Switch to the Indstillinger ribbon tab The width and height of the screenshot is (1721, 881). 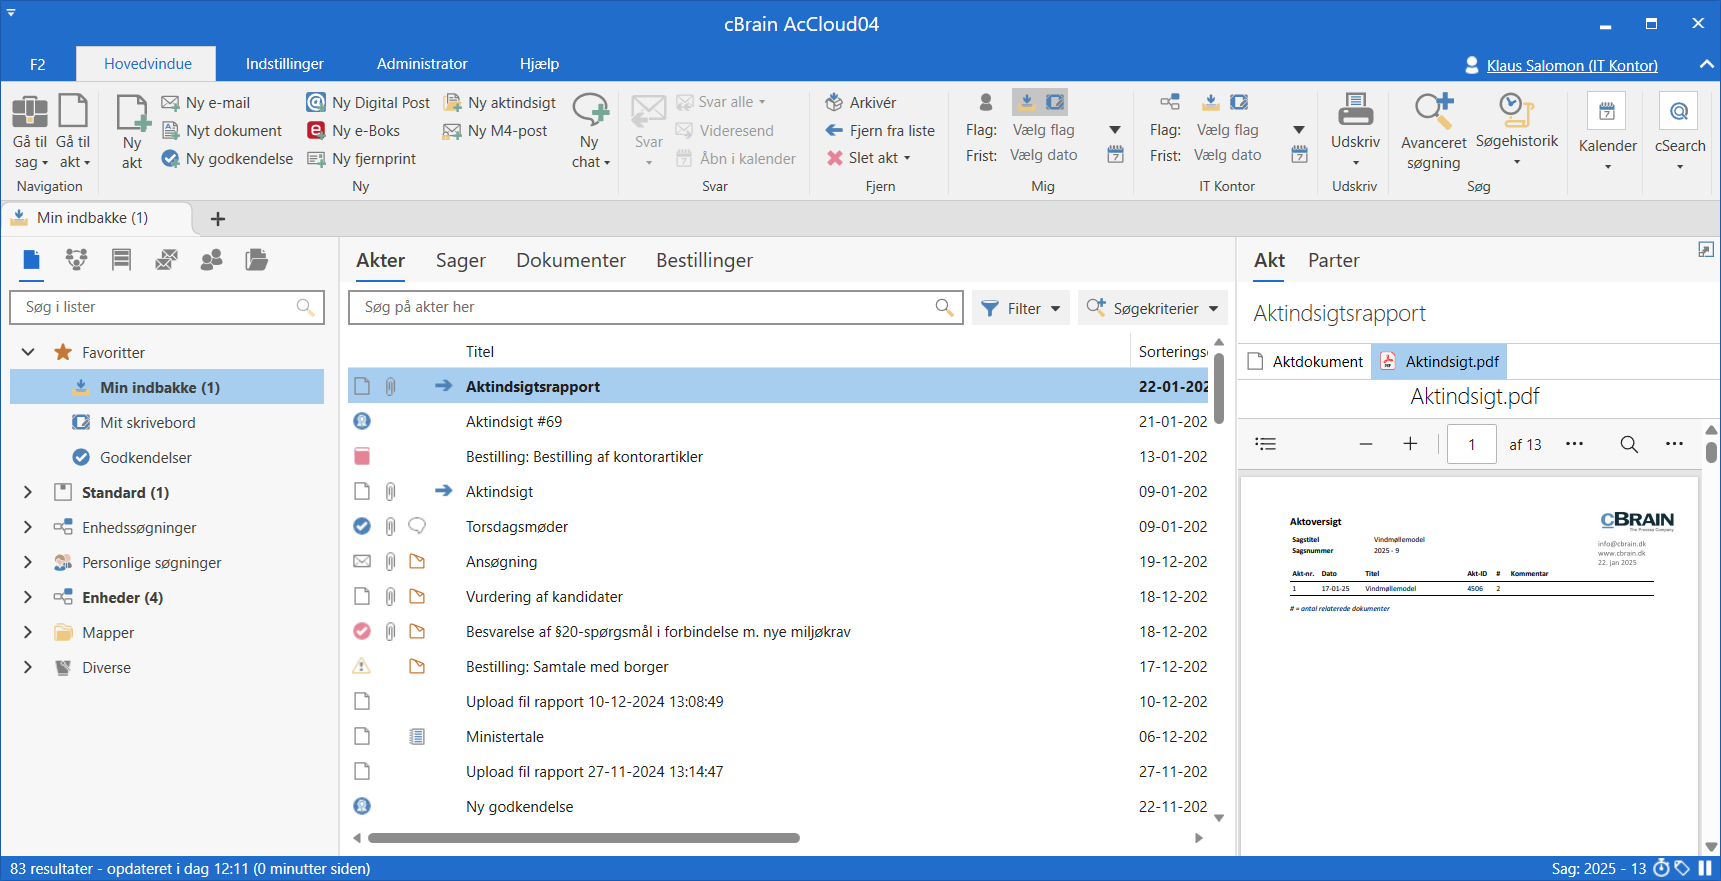pyautogui.click(x=284, y=64)
